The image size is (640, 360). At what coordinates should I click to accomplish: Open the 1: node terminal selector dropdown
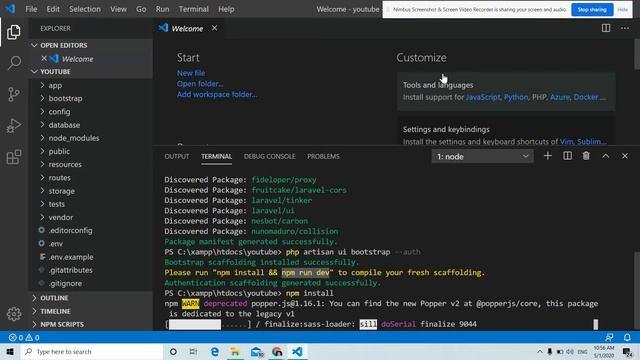tap(482, 156)
